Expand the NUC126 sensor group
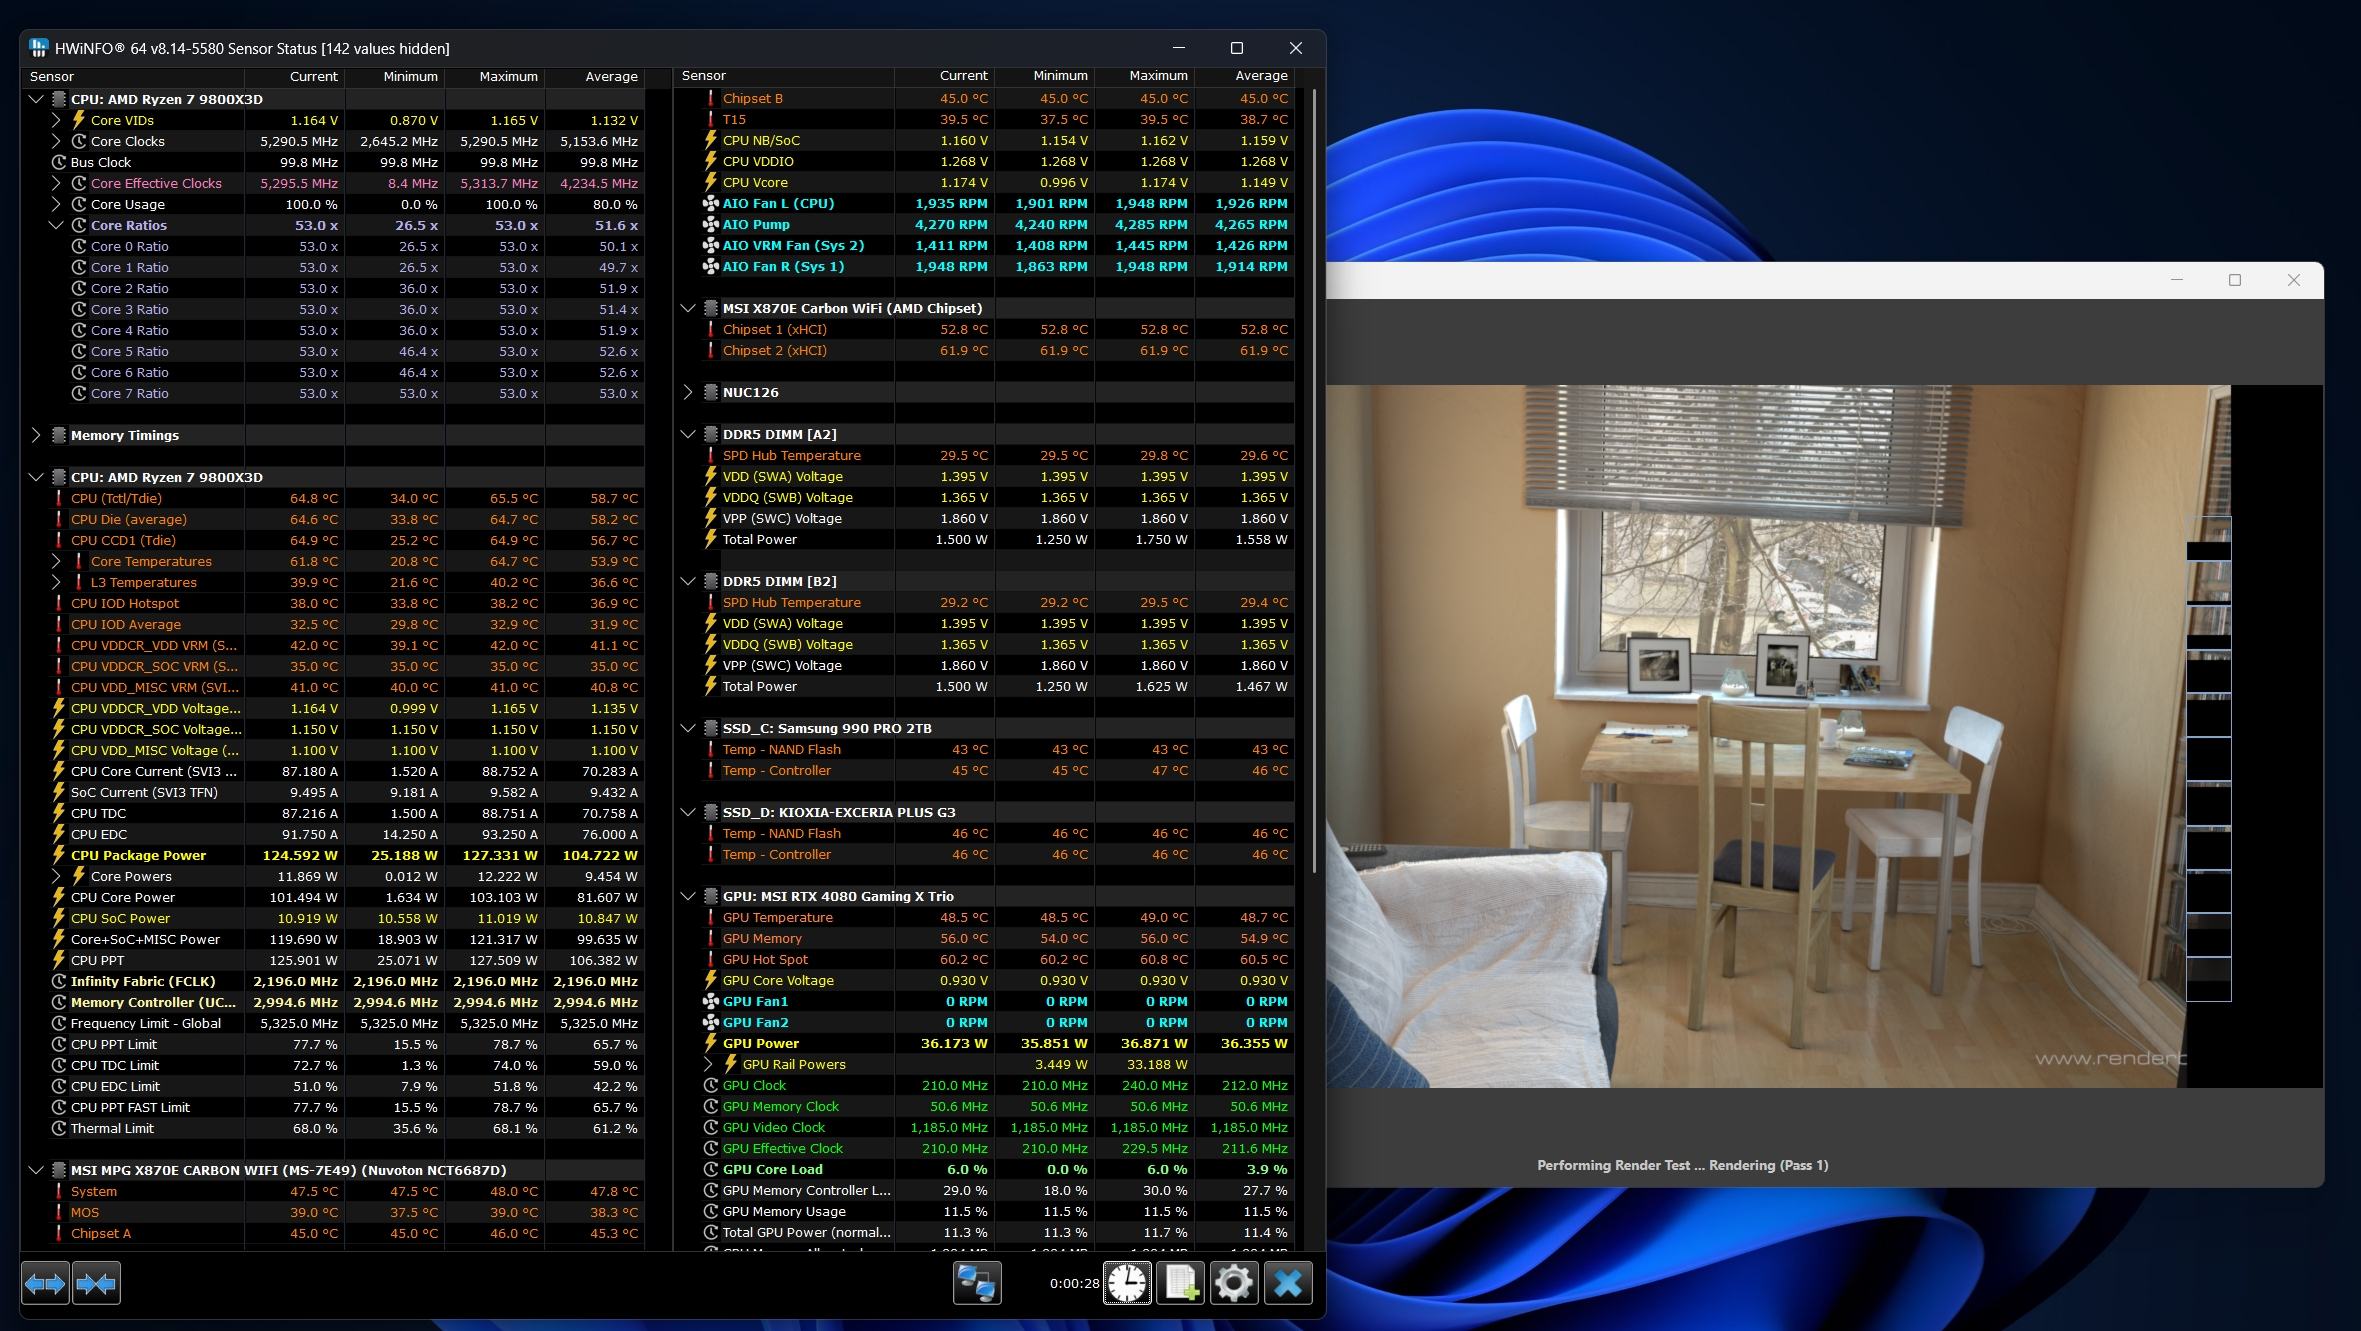 coord(688,392)
